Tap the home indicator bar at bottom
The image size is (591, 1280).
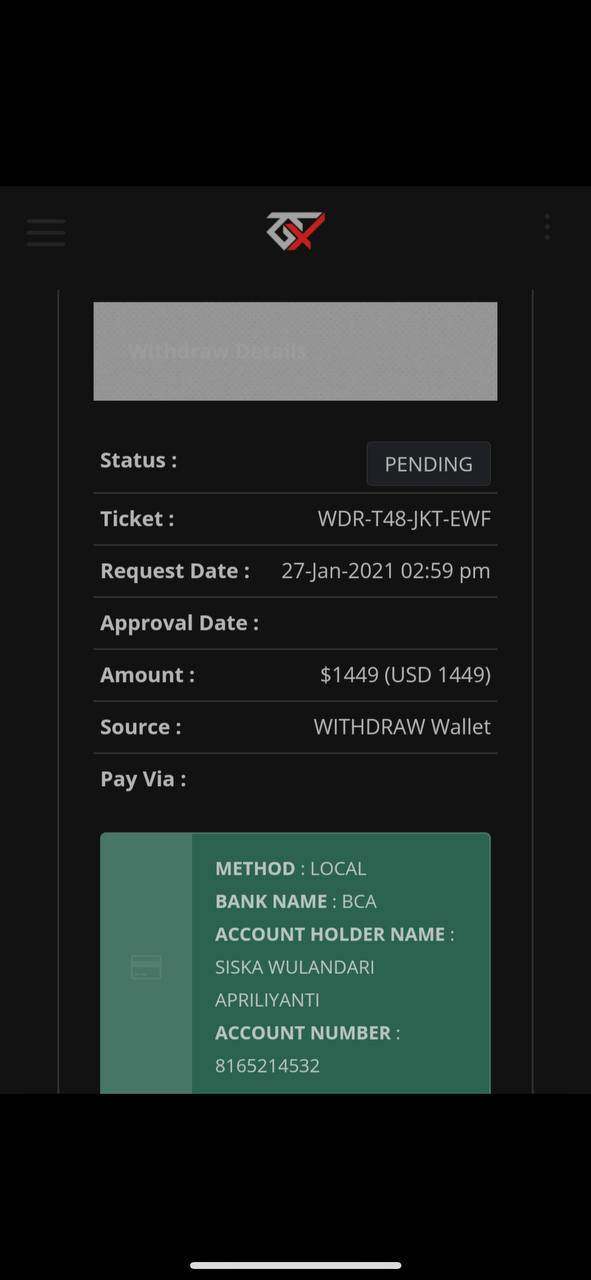tap(296, 1265)
